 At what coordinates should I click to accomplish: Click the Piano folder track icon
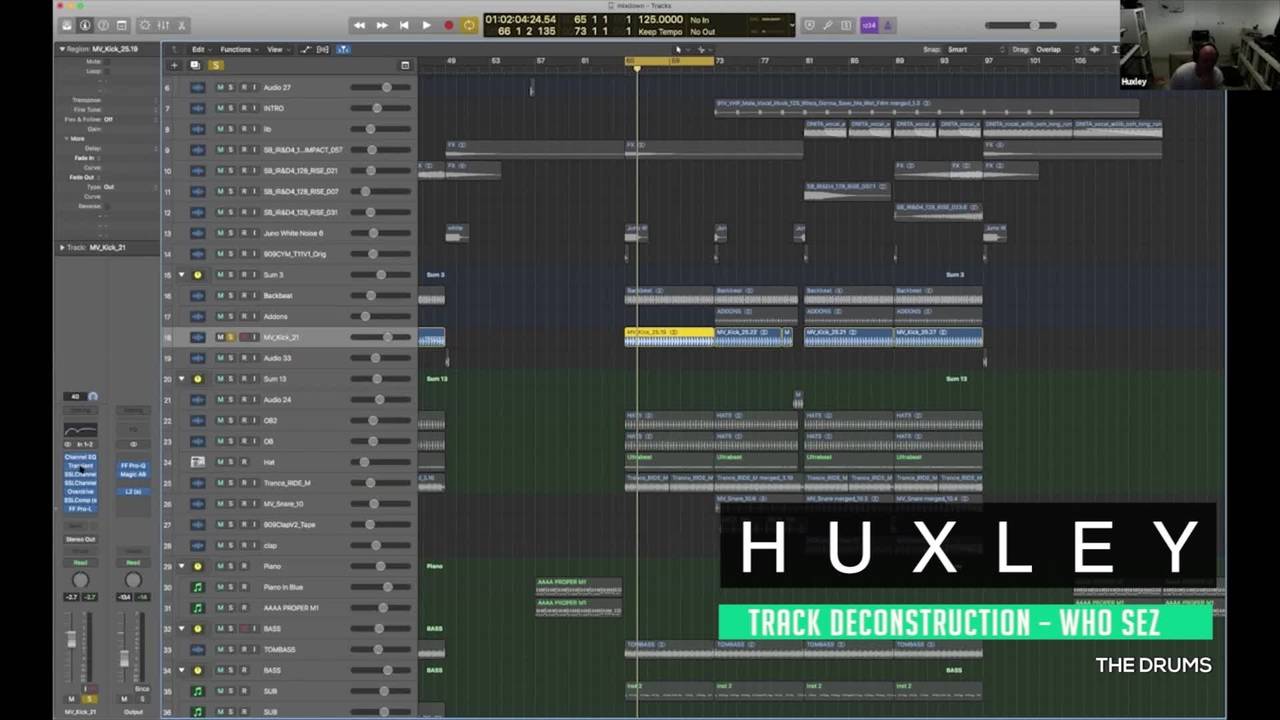198,566
